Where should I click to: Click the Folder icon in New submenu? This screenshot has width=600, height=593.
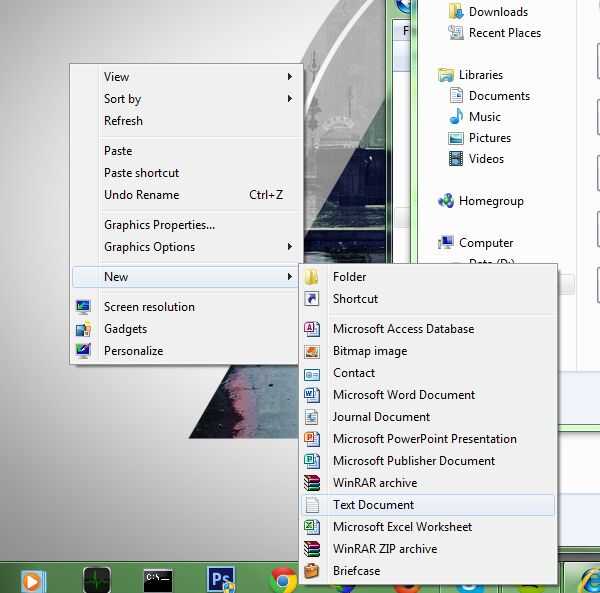coord(311,277)
